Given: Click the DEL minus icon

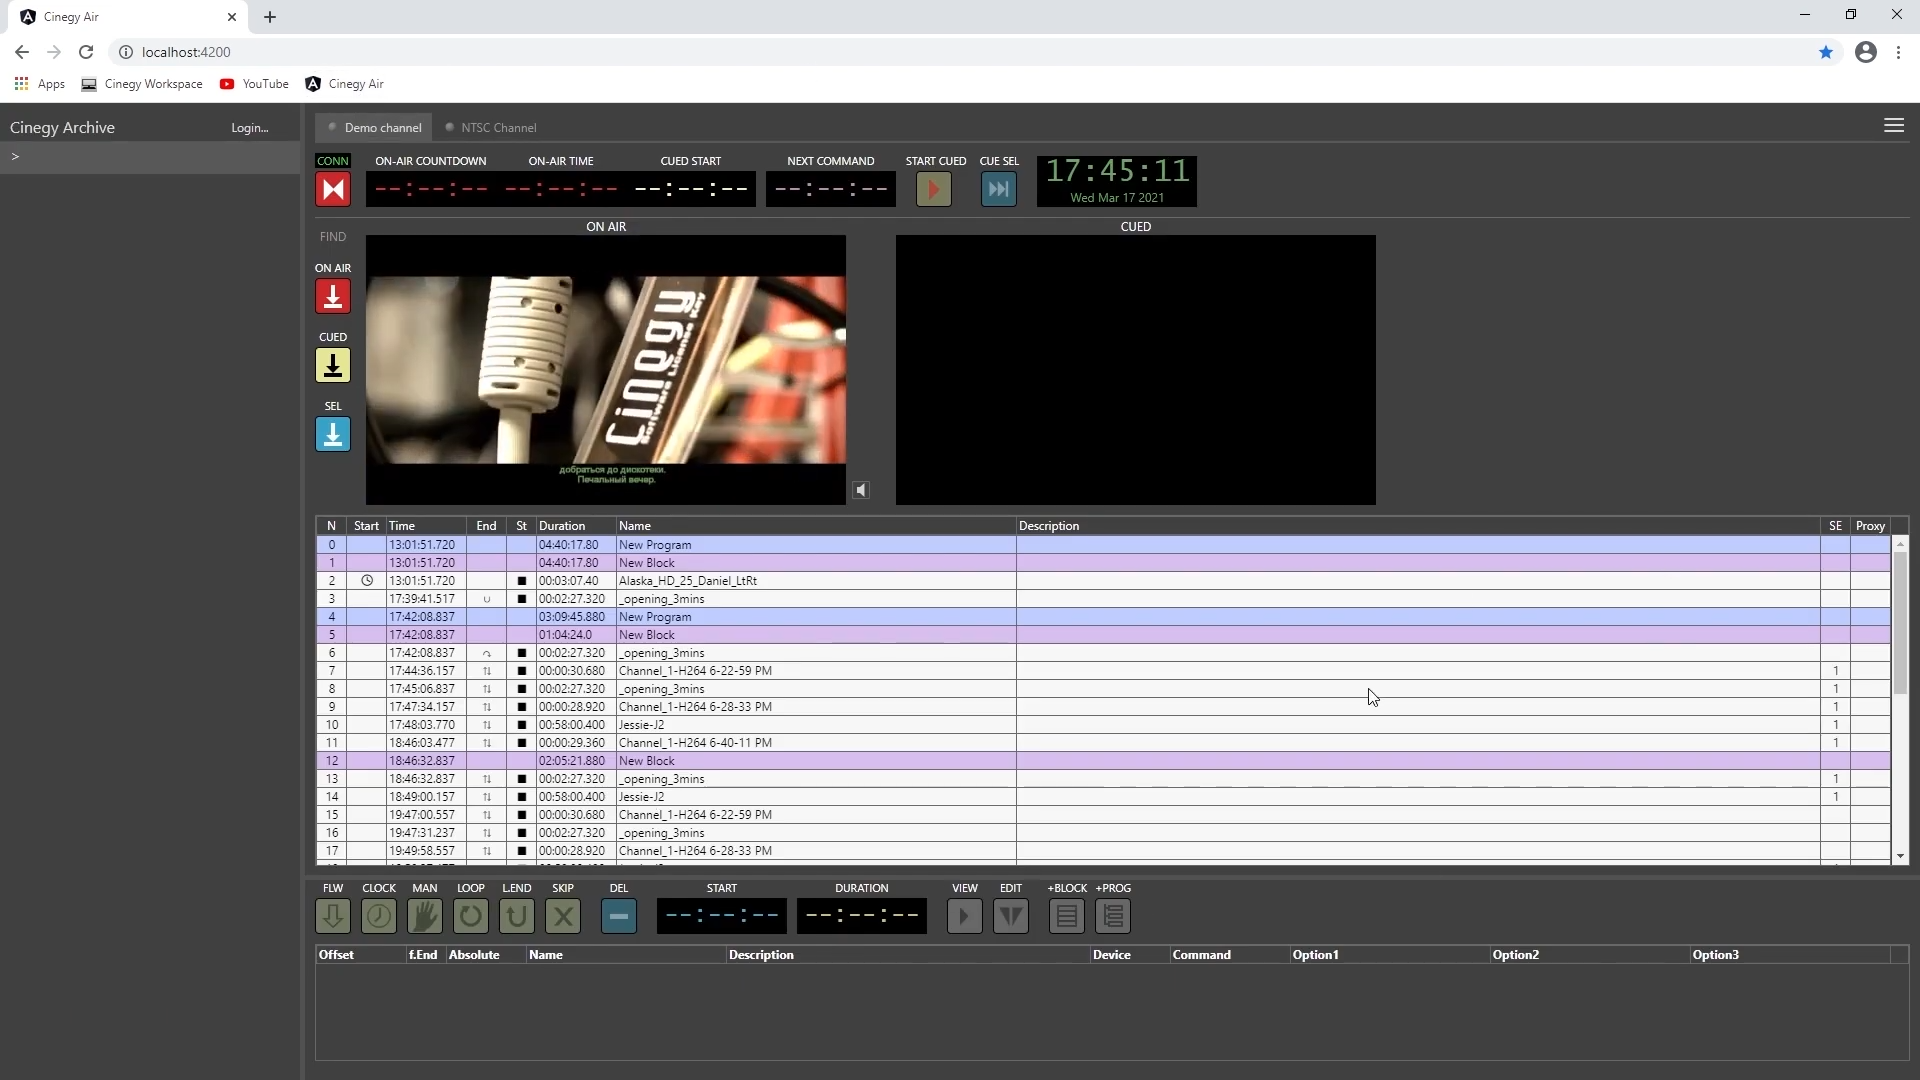Looking at the screenshot, I should [x=619, y=916].
